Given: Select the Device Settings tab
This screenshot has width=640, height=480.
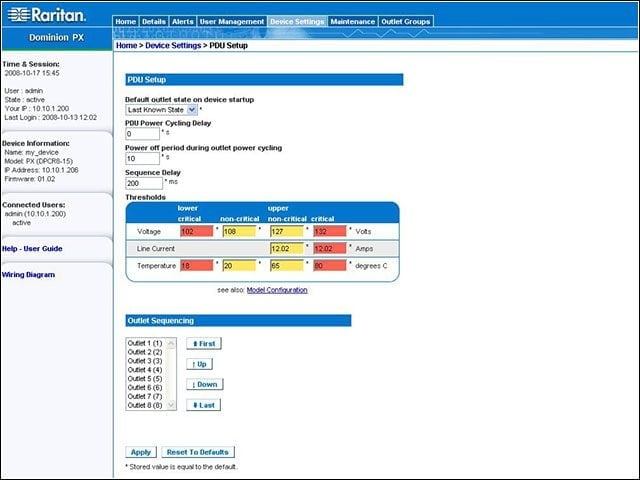Looking at the screenshot, I should click(297, 22).
